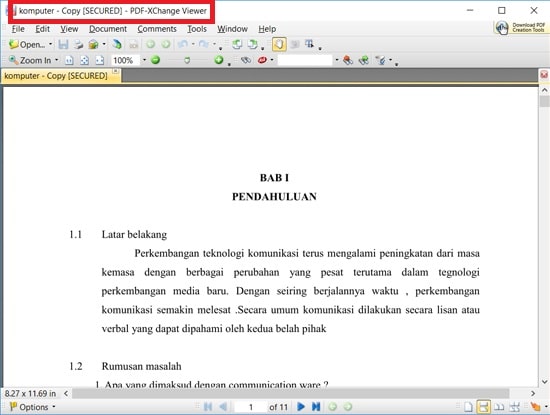The image size is (550, 415).
Task: Expand the Open button dropdown arrow
Action: click(x=51, y=44)
